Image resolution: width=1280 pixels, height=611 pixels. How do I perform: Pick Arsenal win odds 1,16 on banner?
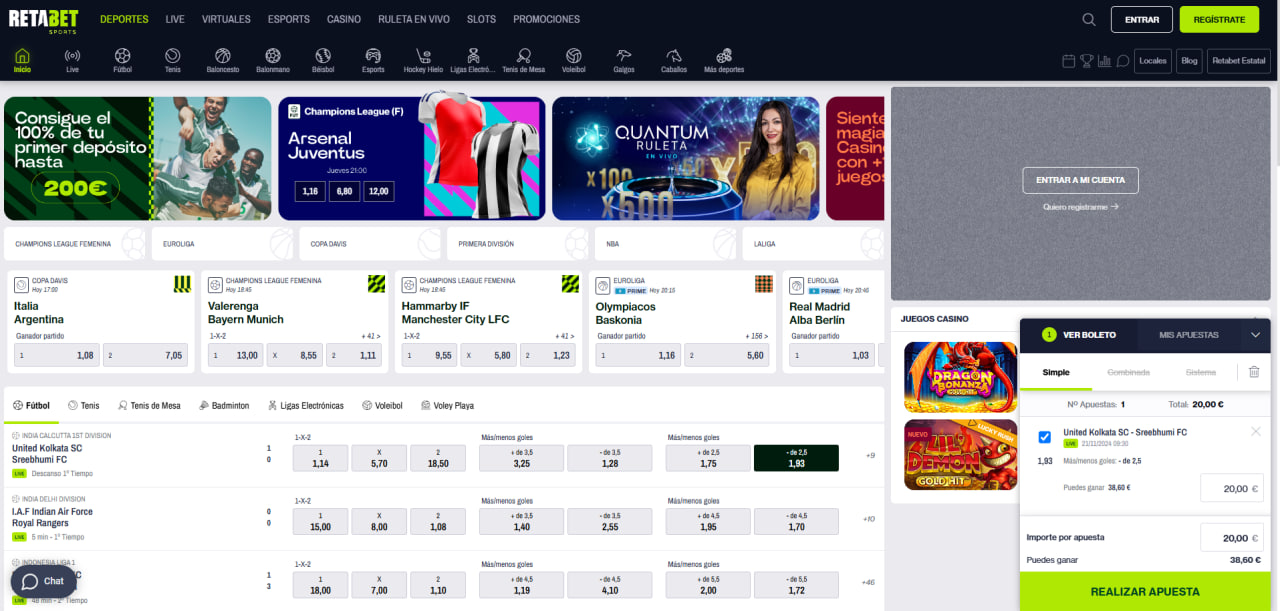point(310,190)
